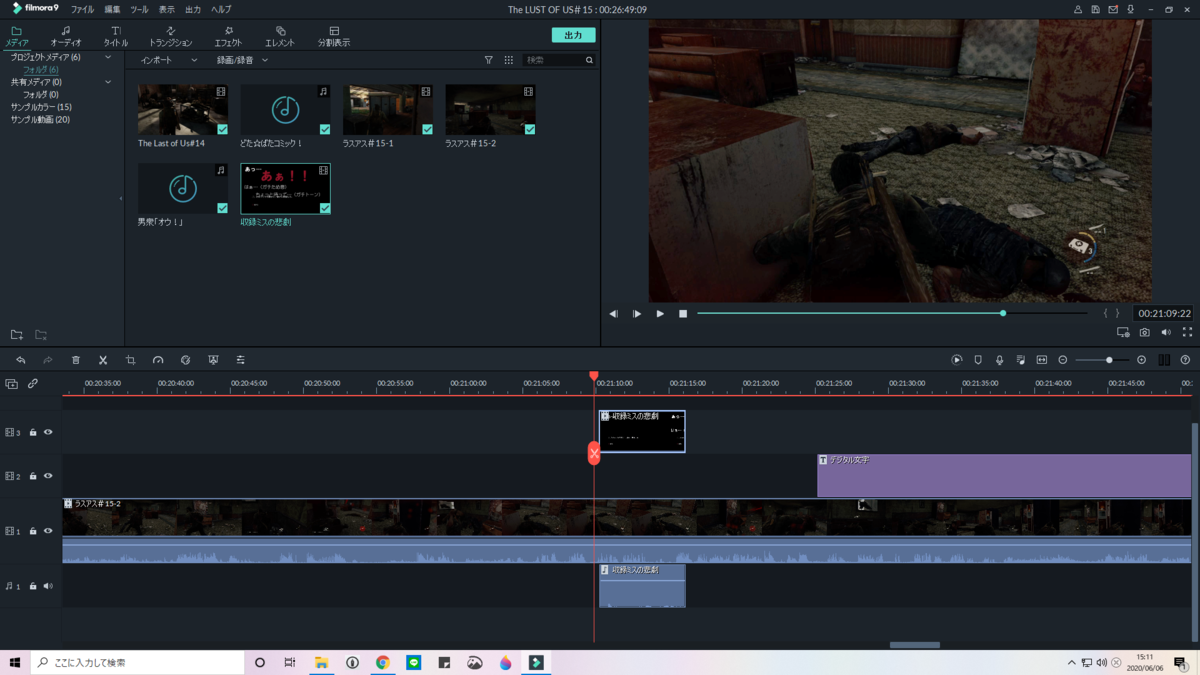Open the インポート dropdown
Viewport: 1200px width, 675px height.
click(169, 60)
